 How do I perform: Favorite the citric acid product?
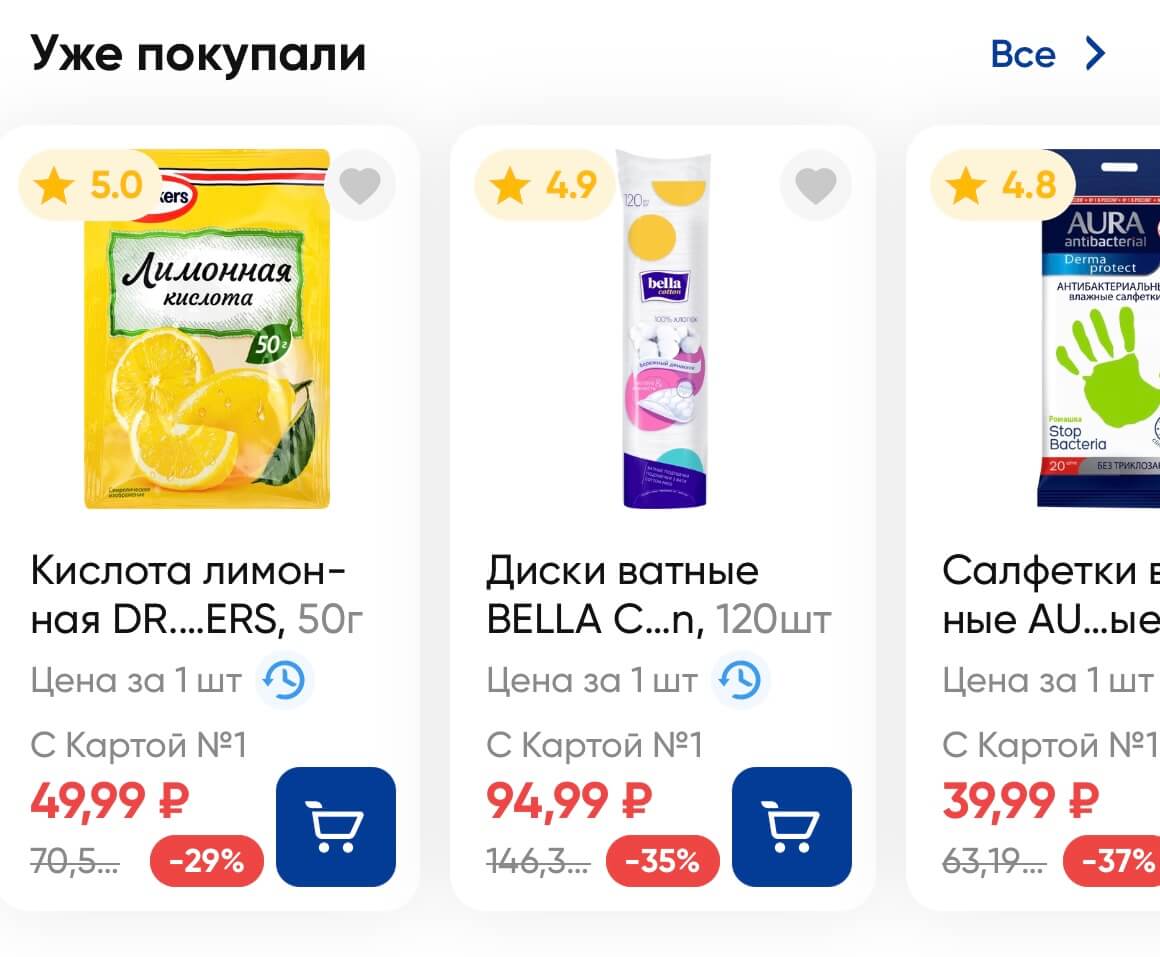coord(360,185)
